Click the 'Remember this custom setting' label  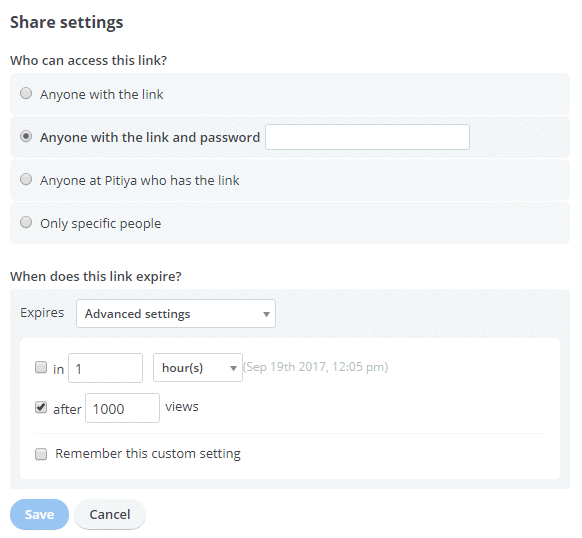click(148, 454)
